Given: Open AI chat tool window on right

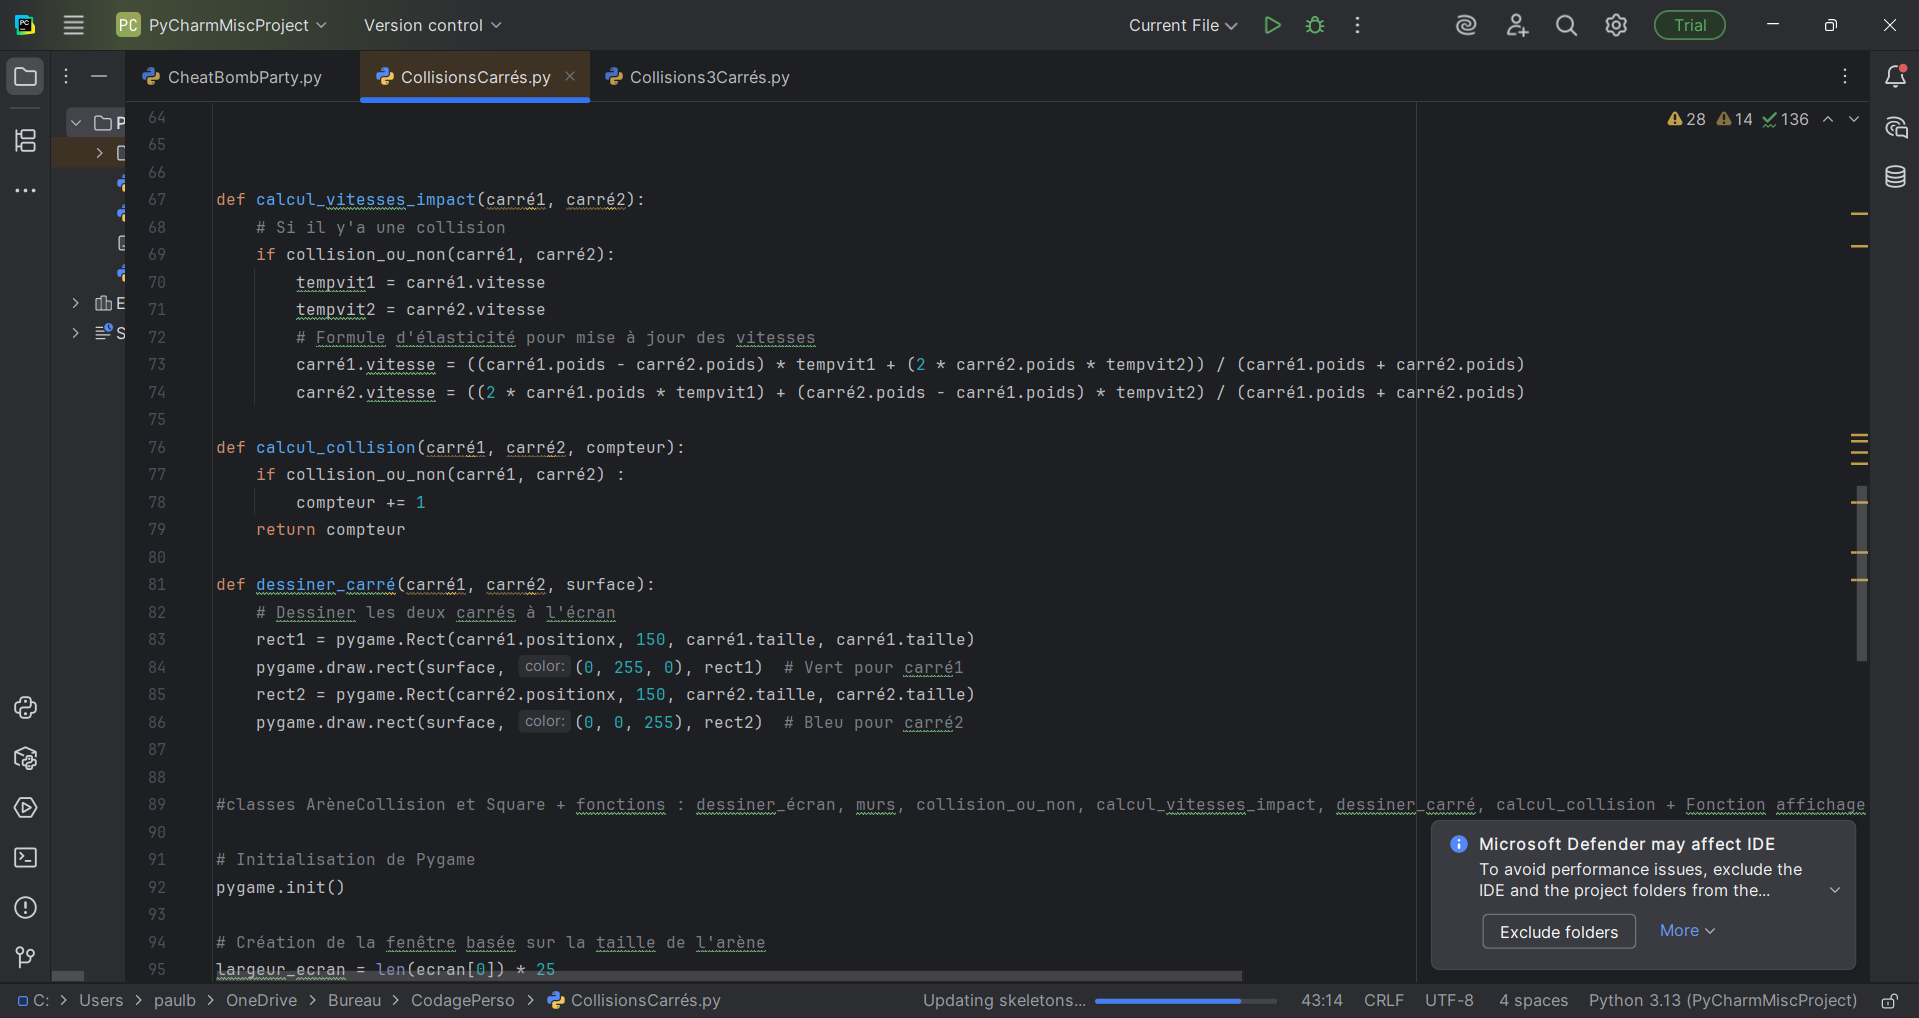Looking at the screenshot, I should click(1895, 127).
